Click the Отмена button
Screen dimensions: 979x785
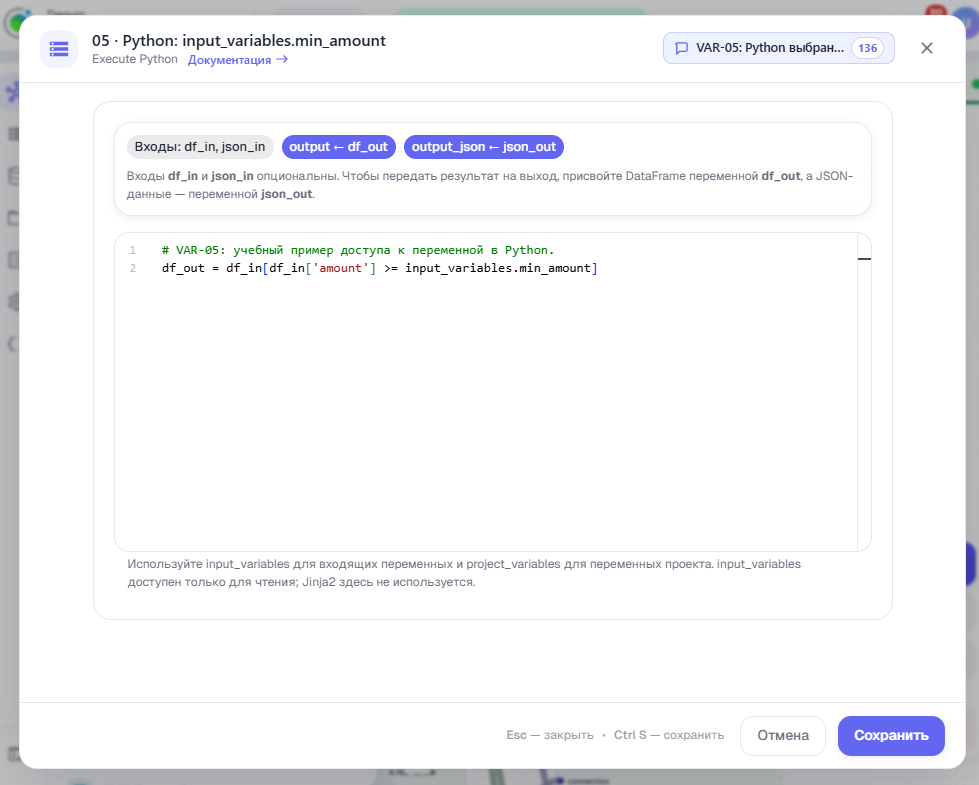783,736
